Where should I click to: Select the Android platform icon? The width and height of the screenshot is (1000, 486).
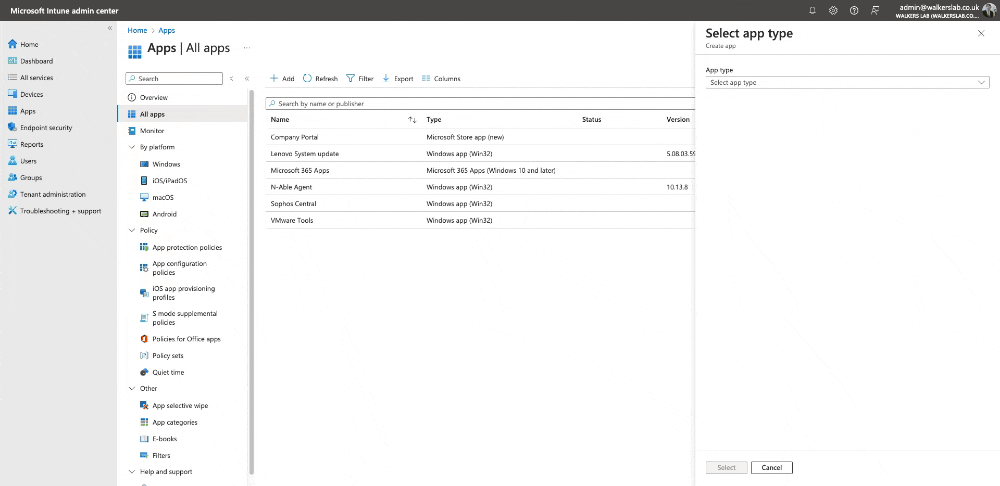tap(144, 214)
